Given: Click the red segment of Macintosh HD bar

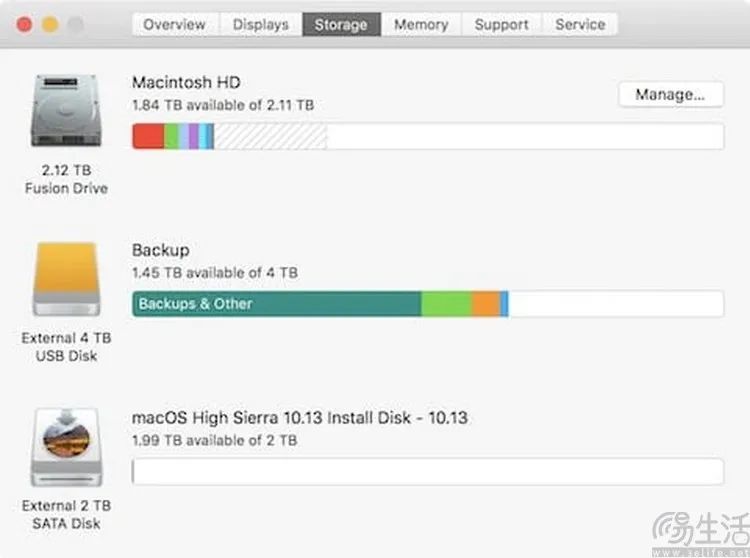Looking at the screenshot, I should point(148,136).
